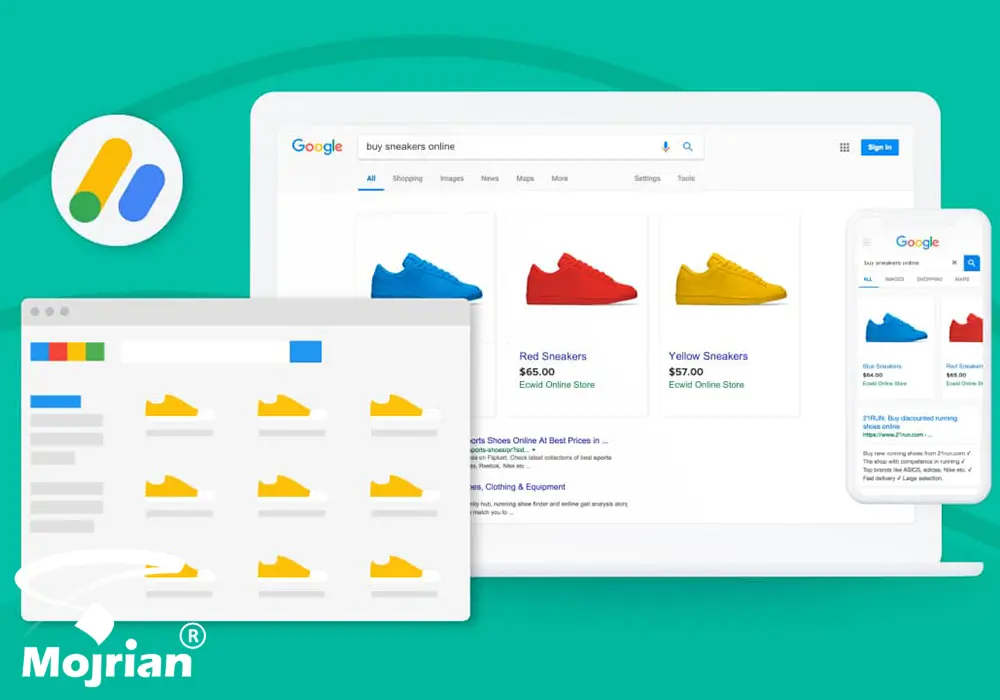Click the blue Sign in button
1000x700 pixels.
(x=879, y=147)
